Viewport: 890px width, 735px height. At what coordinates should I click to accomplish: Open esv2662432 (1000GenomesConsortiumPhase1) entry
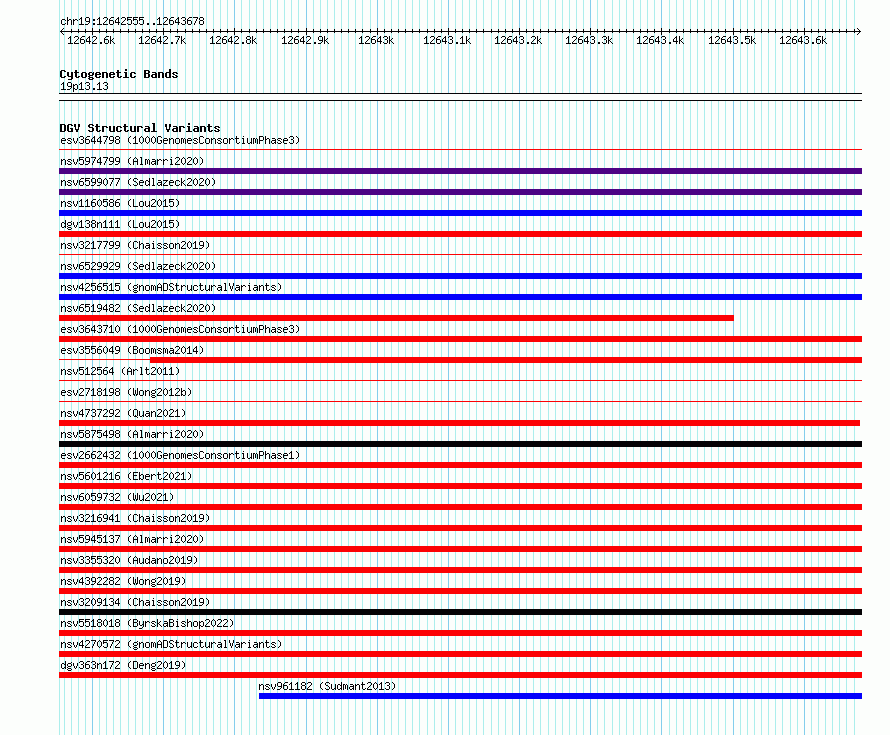click(x=180, y=455)
